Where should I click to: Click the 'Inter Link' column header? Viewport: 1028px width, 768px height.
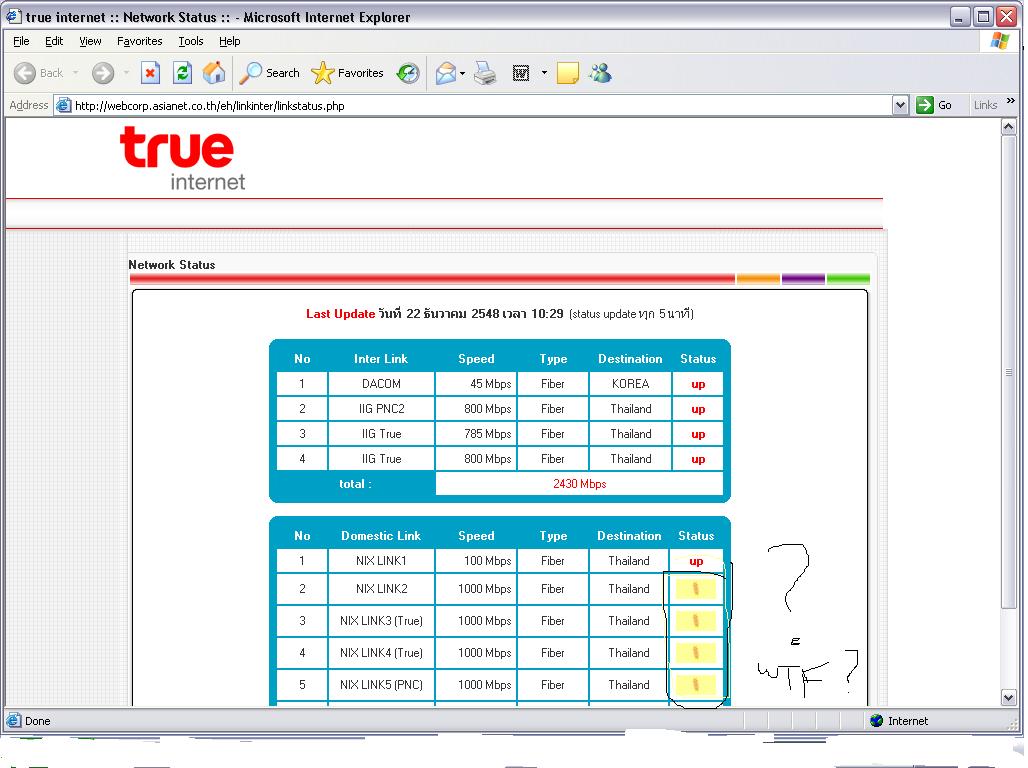381,359
